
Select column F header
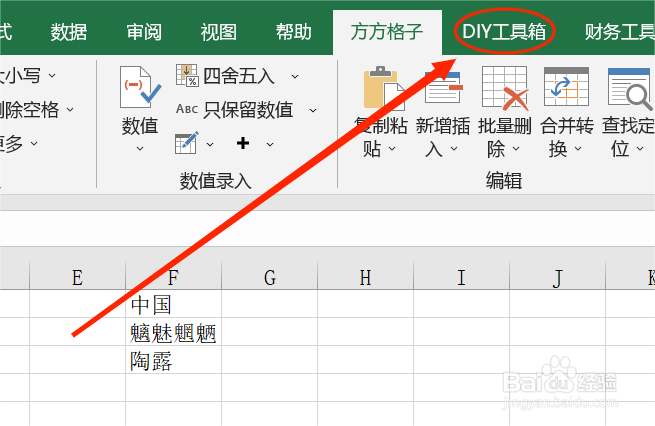pos(173,276)
